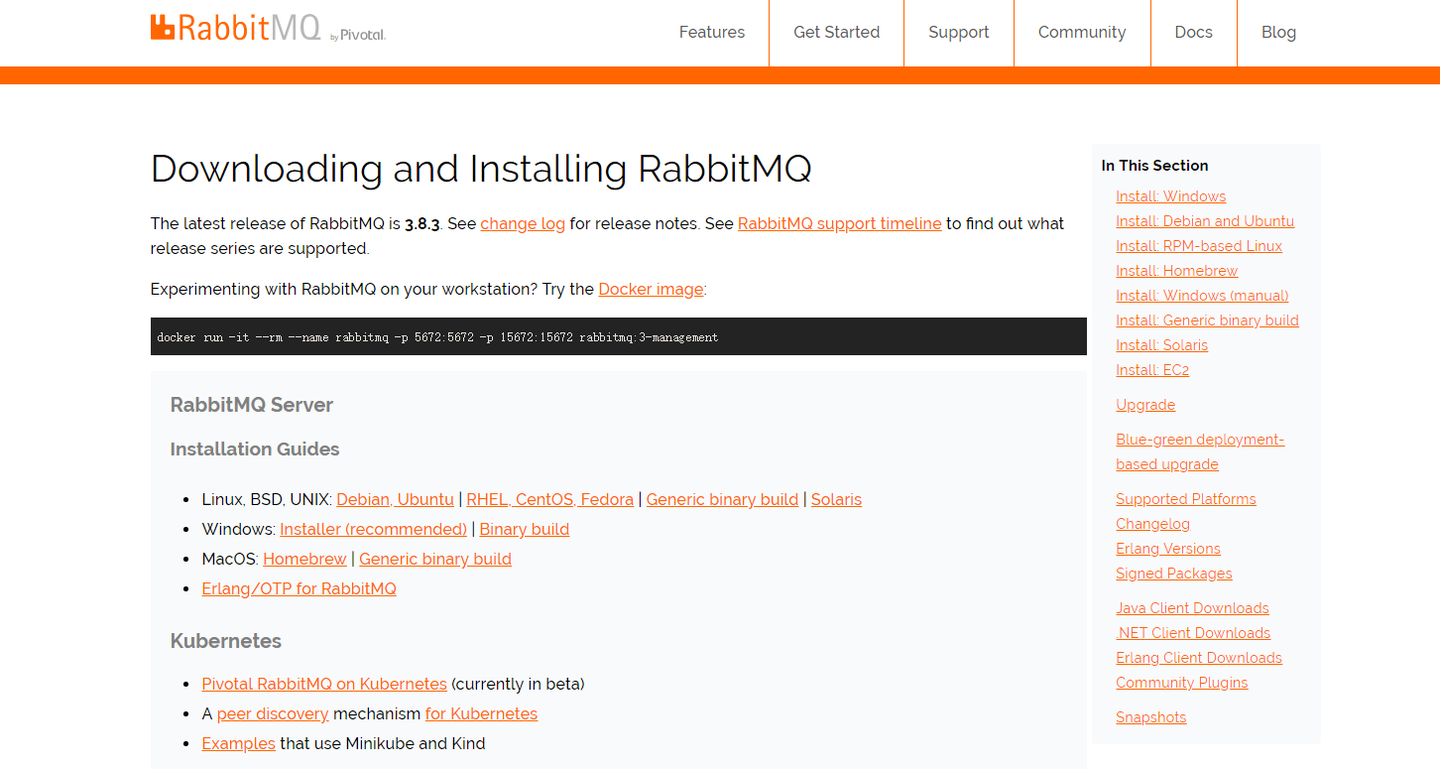
Task: Open Install: Solaris in the sidebar
Action: pos(1161,344)
